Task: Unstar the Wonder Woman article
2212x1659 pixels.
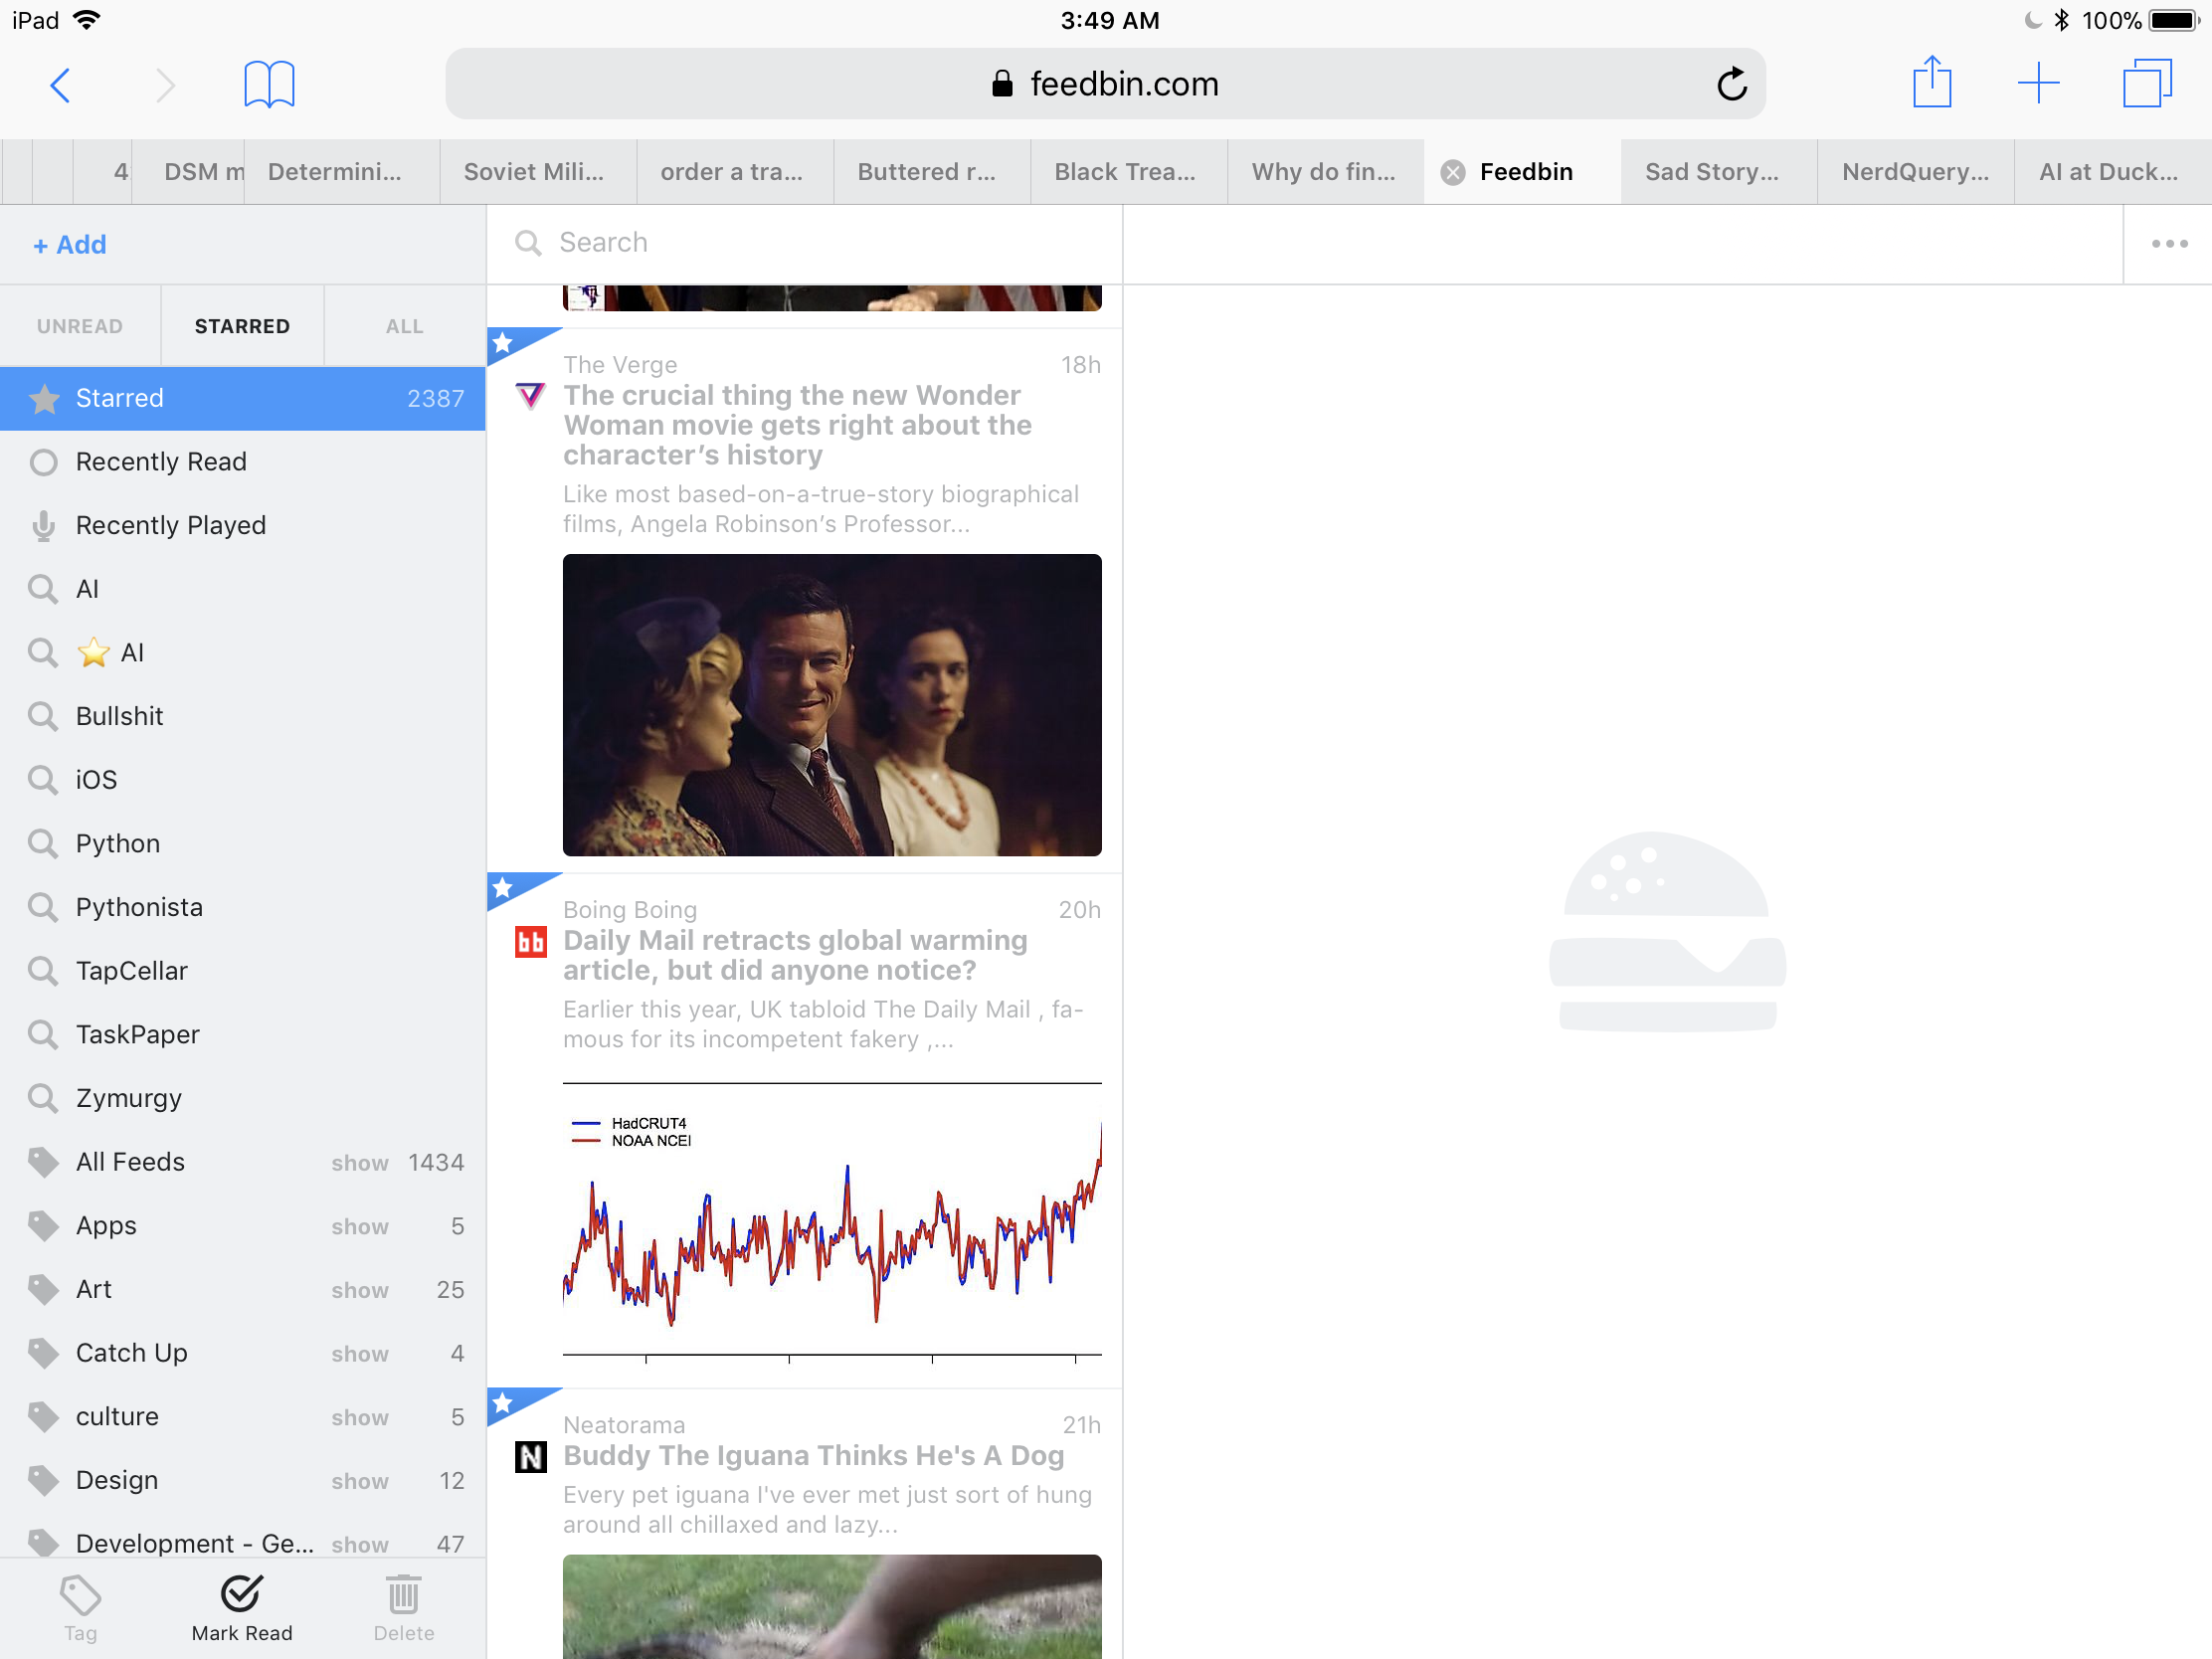Action: [x=505, y=344]
